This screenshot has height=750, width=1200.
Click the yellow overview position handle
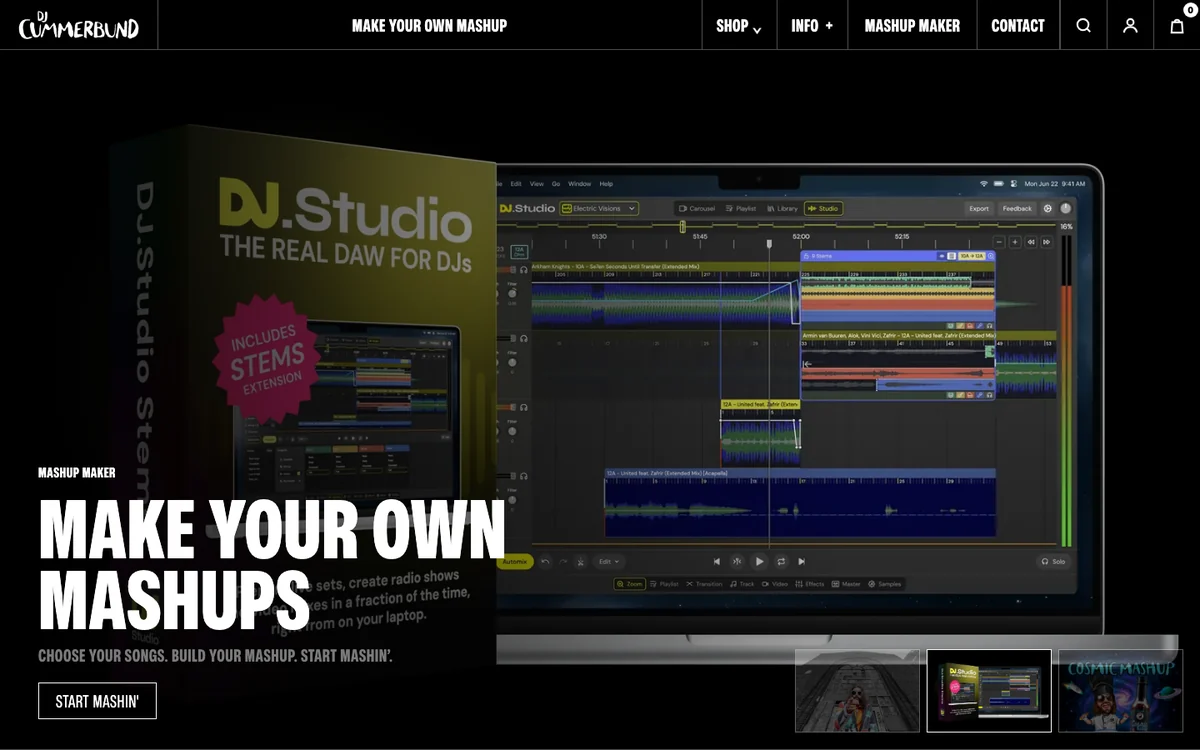tap(683, 227)
